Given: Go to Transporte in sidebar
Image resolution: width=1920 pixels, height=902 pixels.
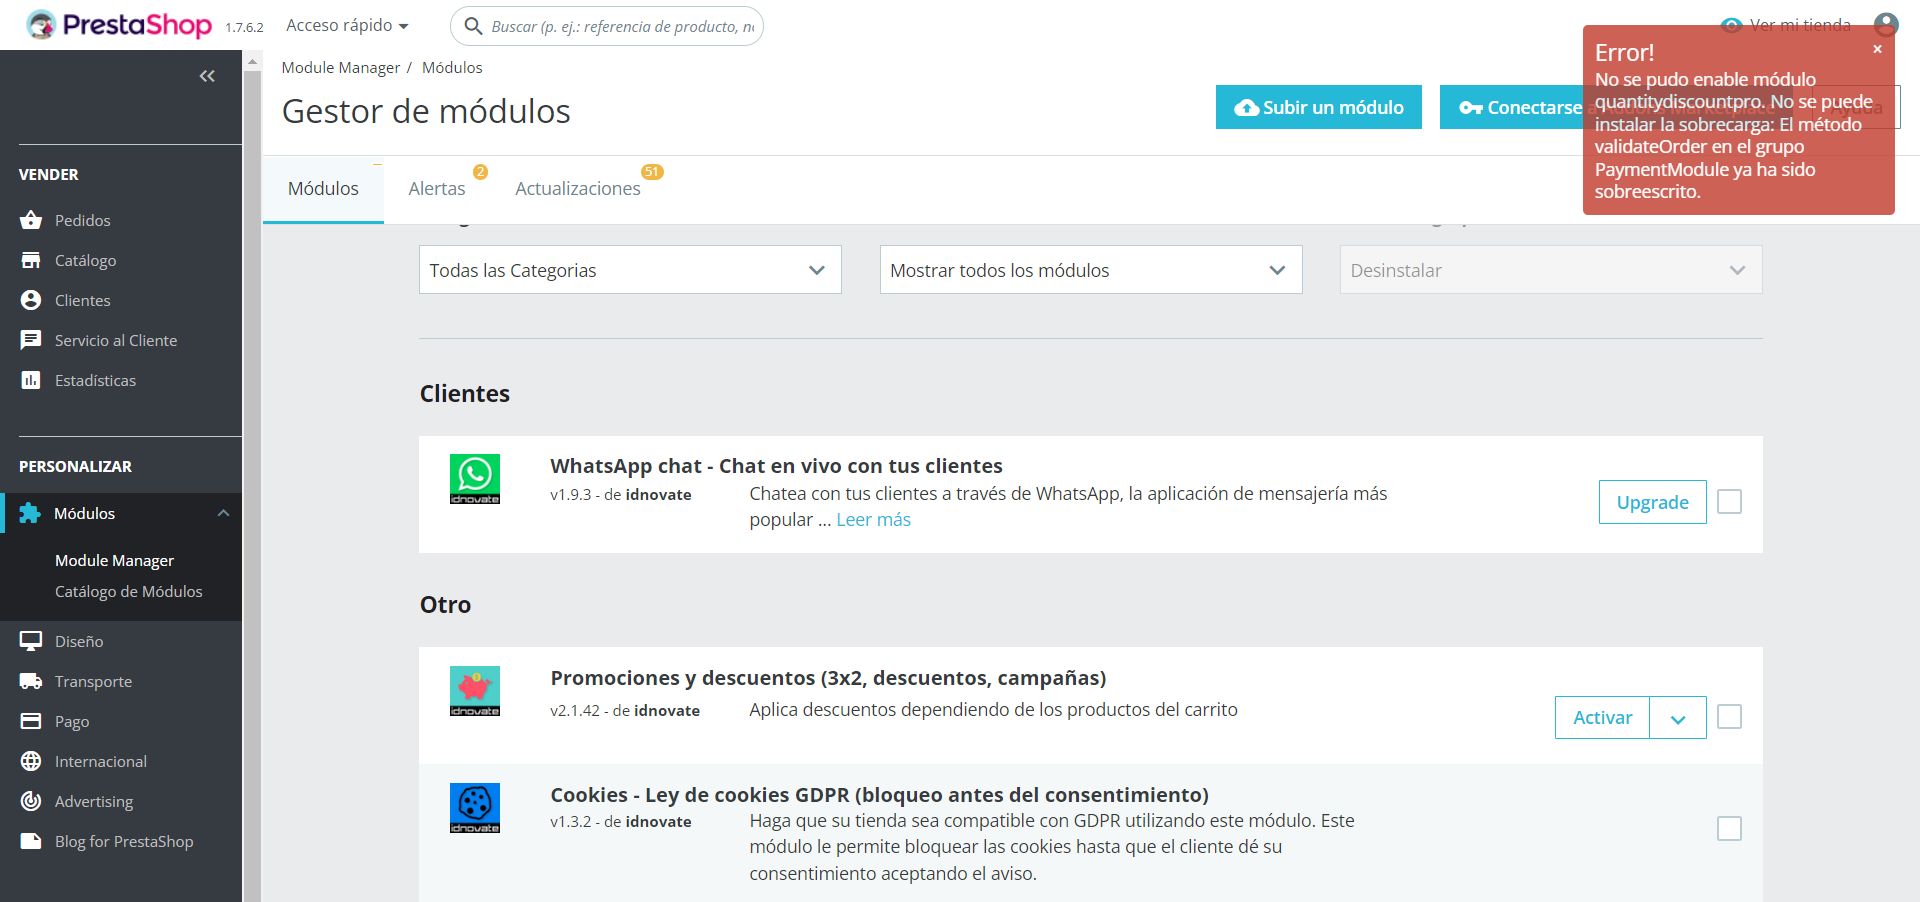Looking at the screenshot, I should coord(93,681).
